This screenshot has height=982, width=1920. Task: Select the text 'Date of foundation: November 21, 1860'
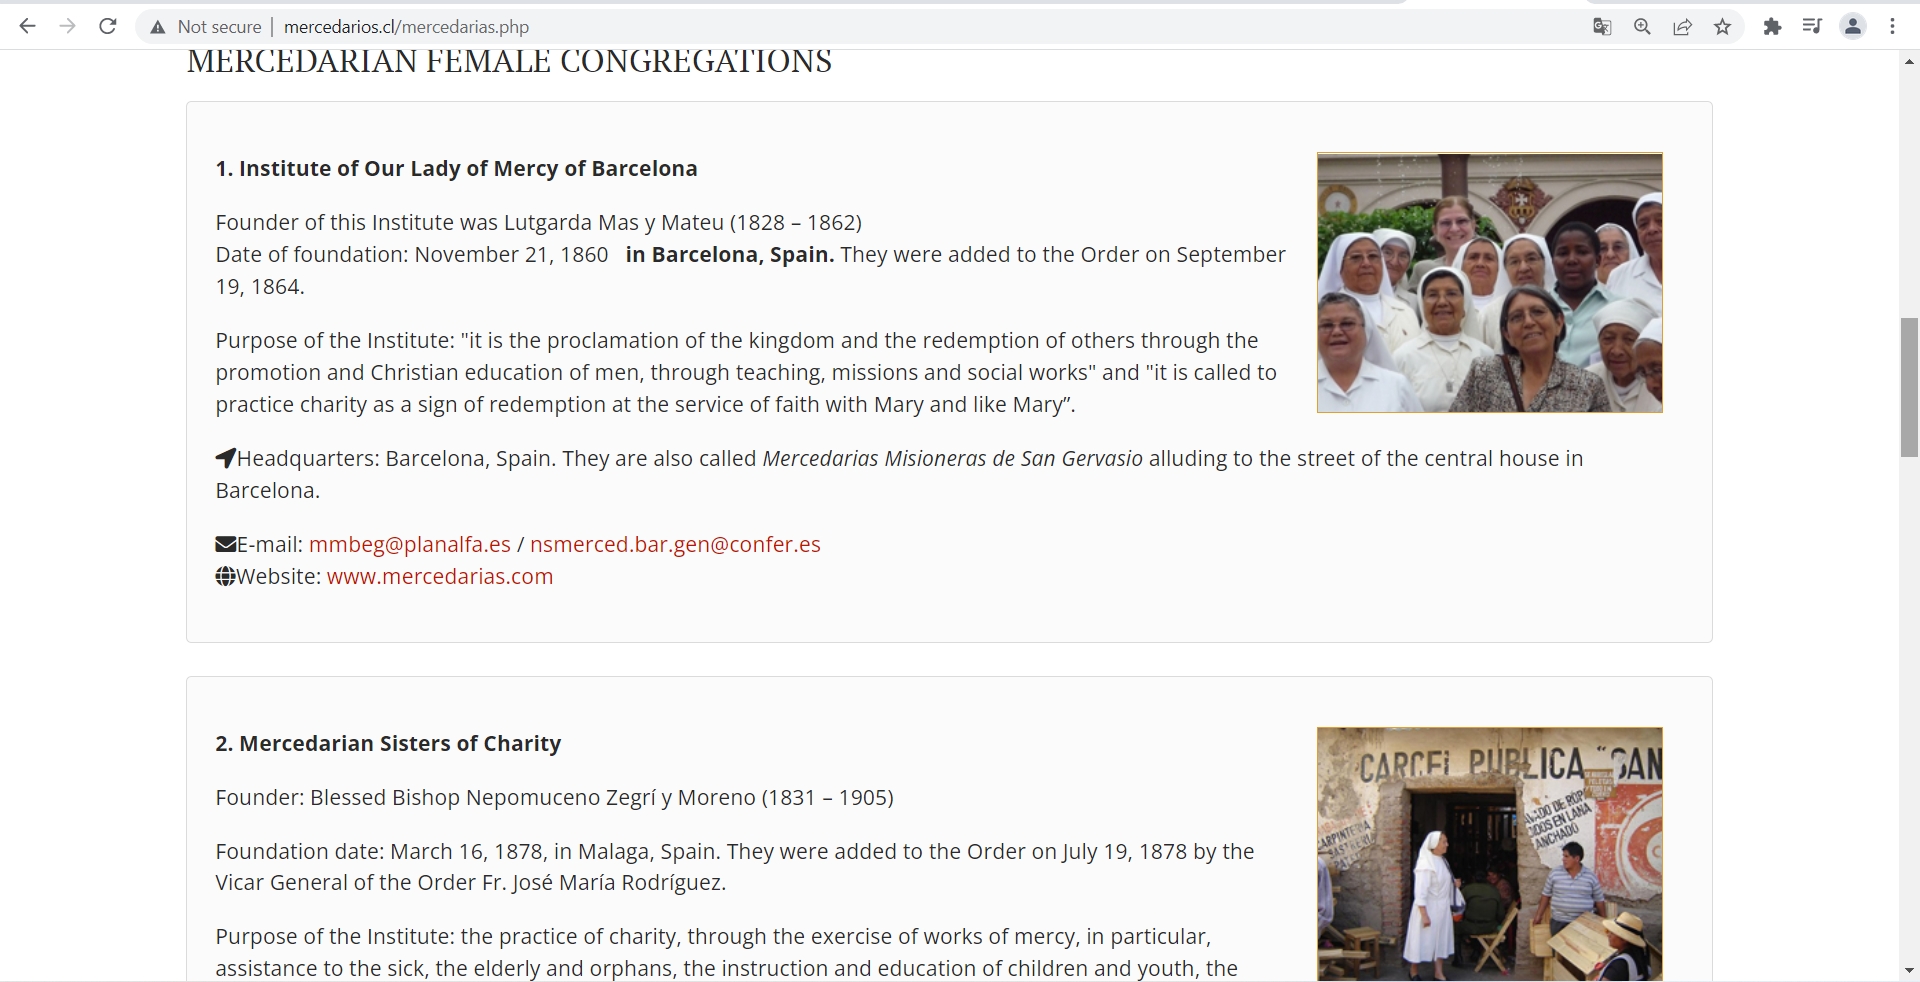tap(412, 254)
